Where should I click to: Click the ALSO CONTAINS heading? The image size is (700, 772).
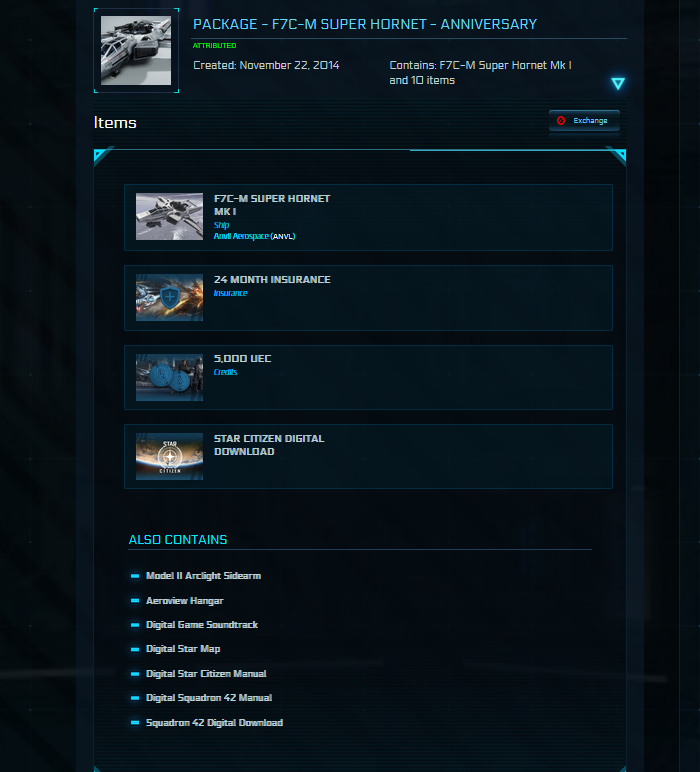(178, 540)
